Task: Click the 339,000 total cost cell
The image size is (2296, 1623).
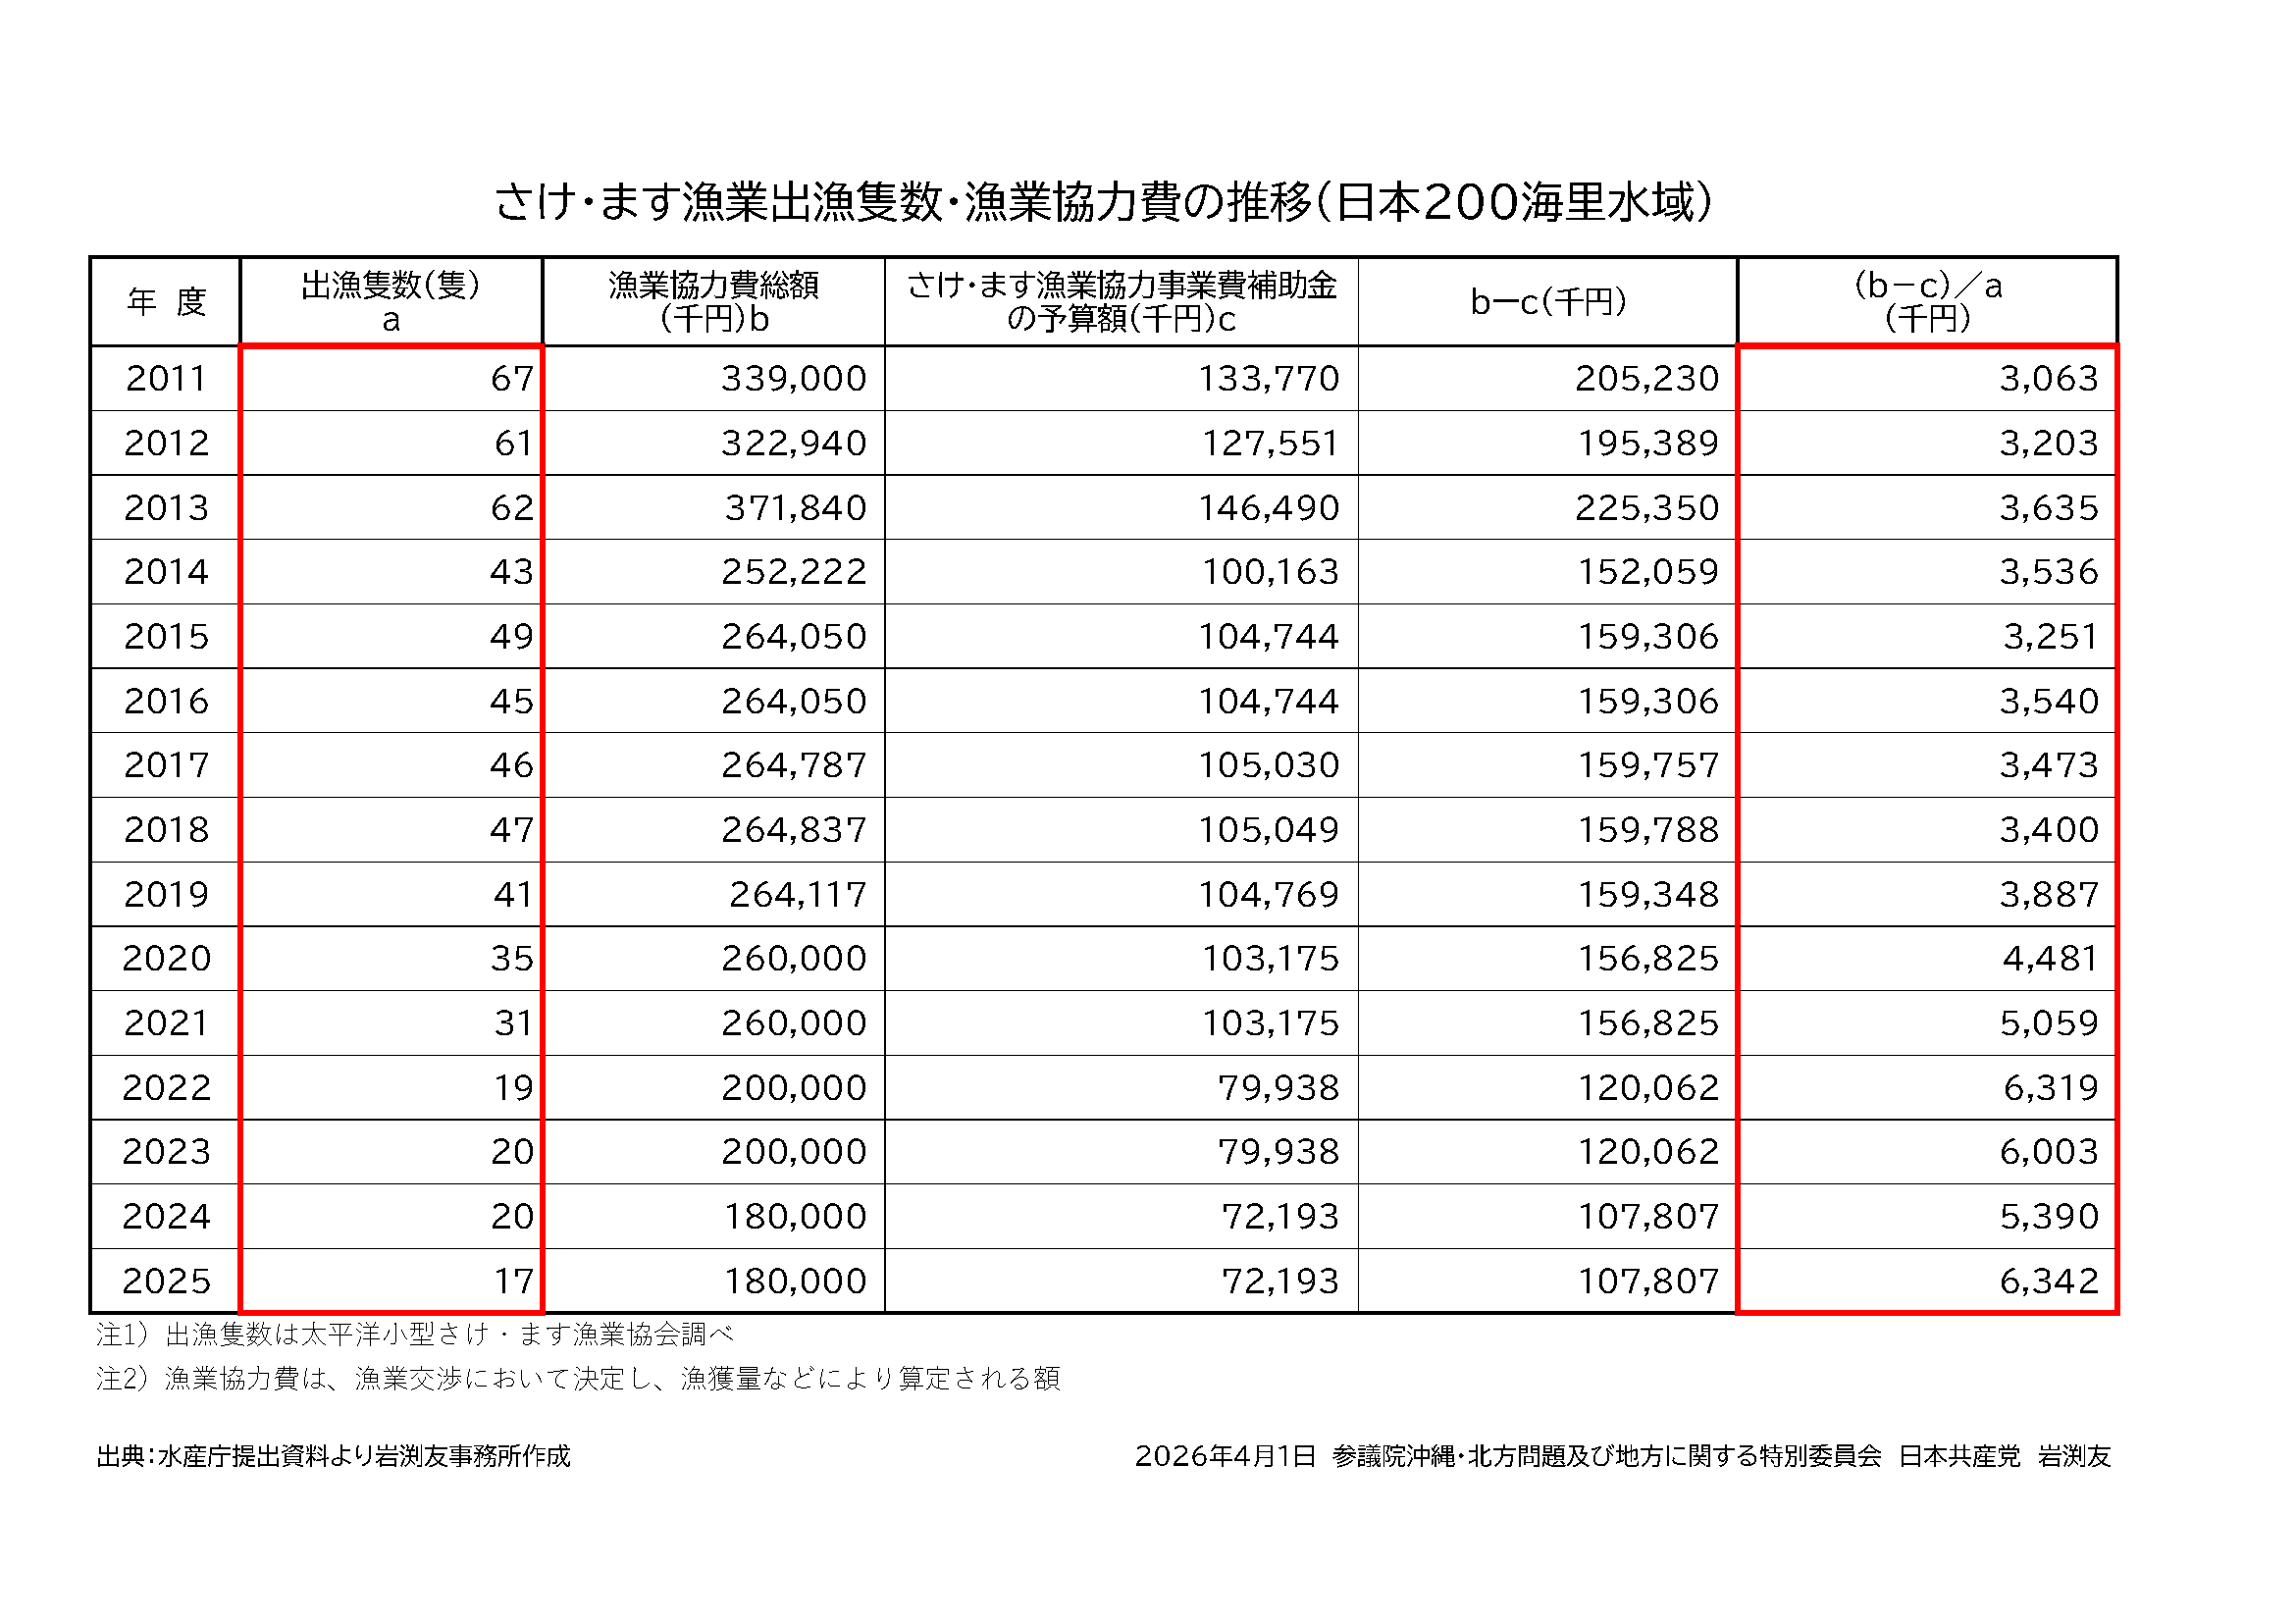Action: (793, 379)
